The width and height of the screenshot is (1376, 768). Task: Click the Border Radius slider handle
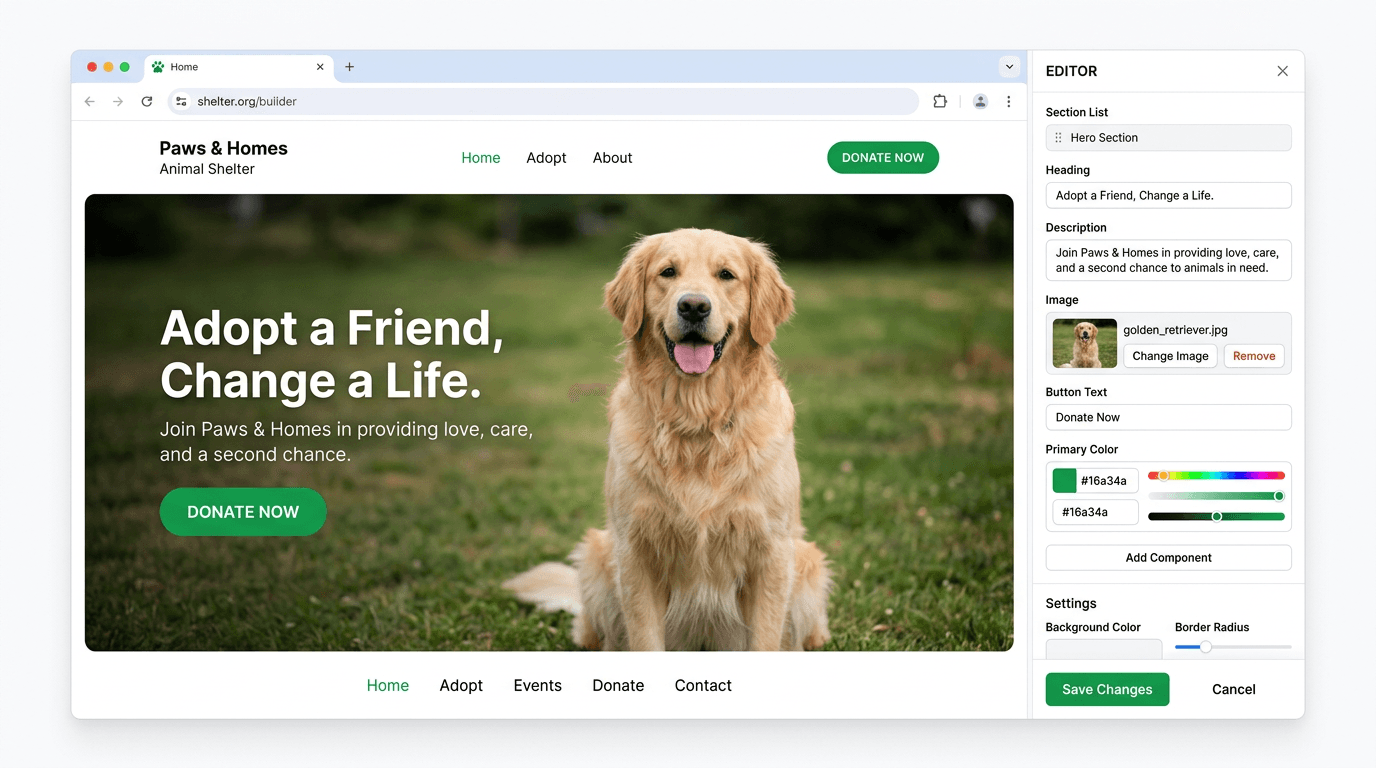click(x=1205, y=647)
